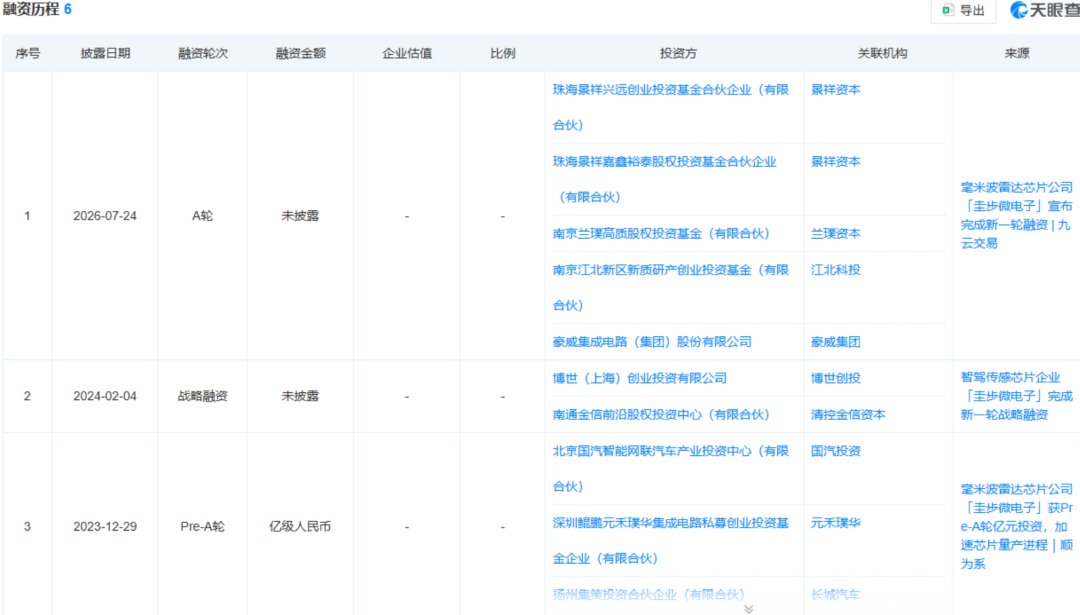Click the 融资金额 column header
The image size is (1080, 615).
tap(300, 53)
